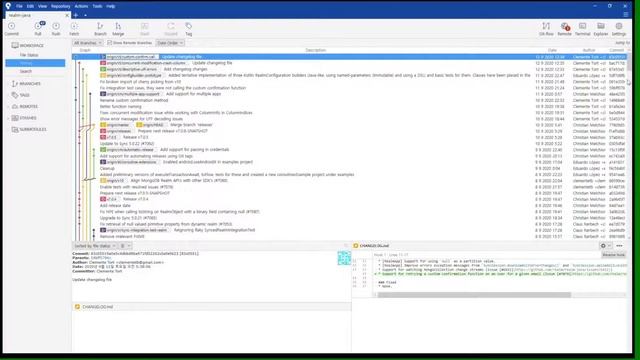Click the Push toolbar icon
The image size is (640, 360).
[x=56, y=29]
